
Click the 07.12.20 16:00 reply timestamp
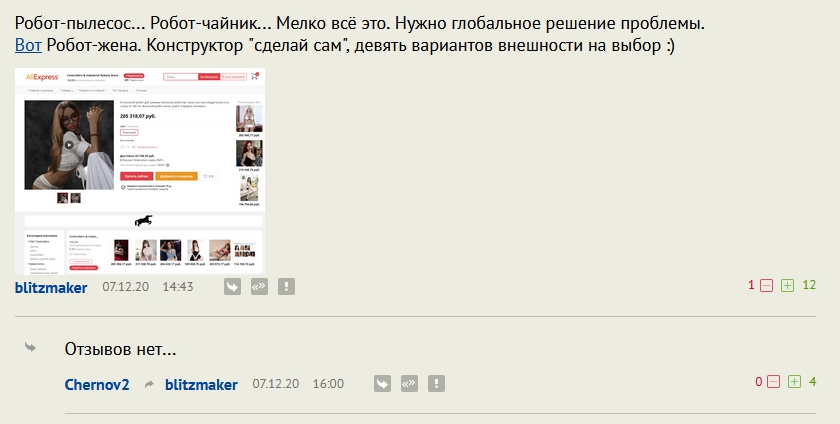(x=298, y=384)
